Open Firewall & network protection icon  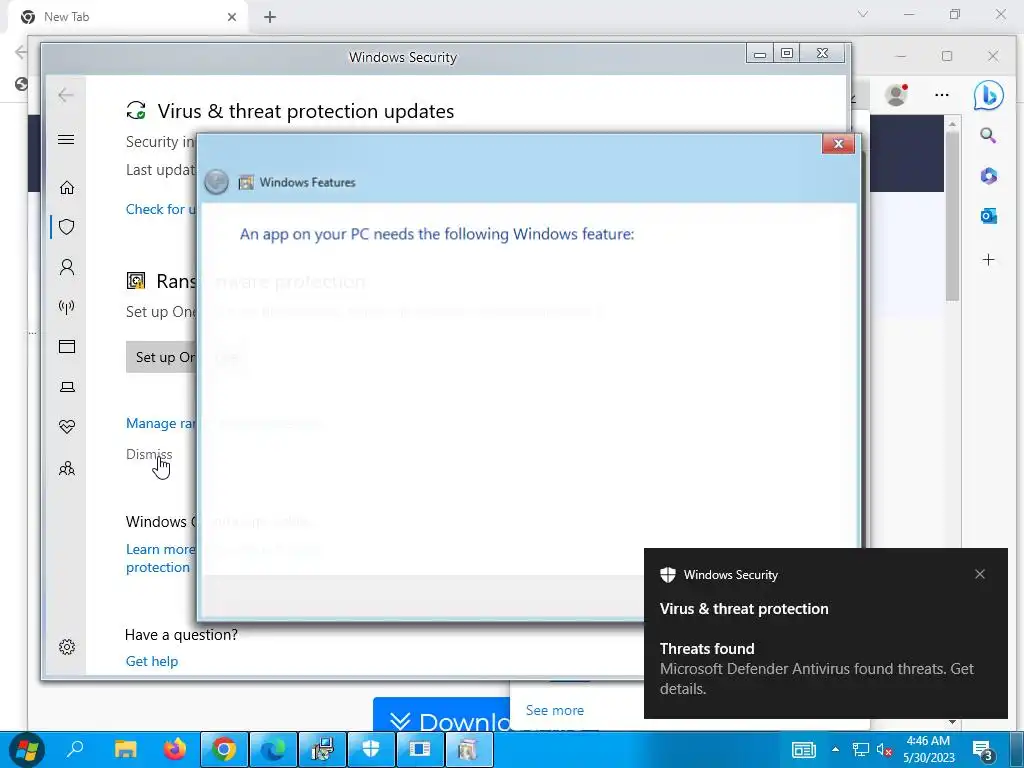tap(67, 306)
